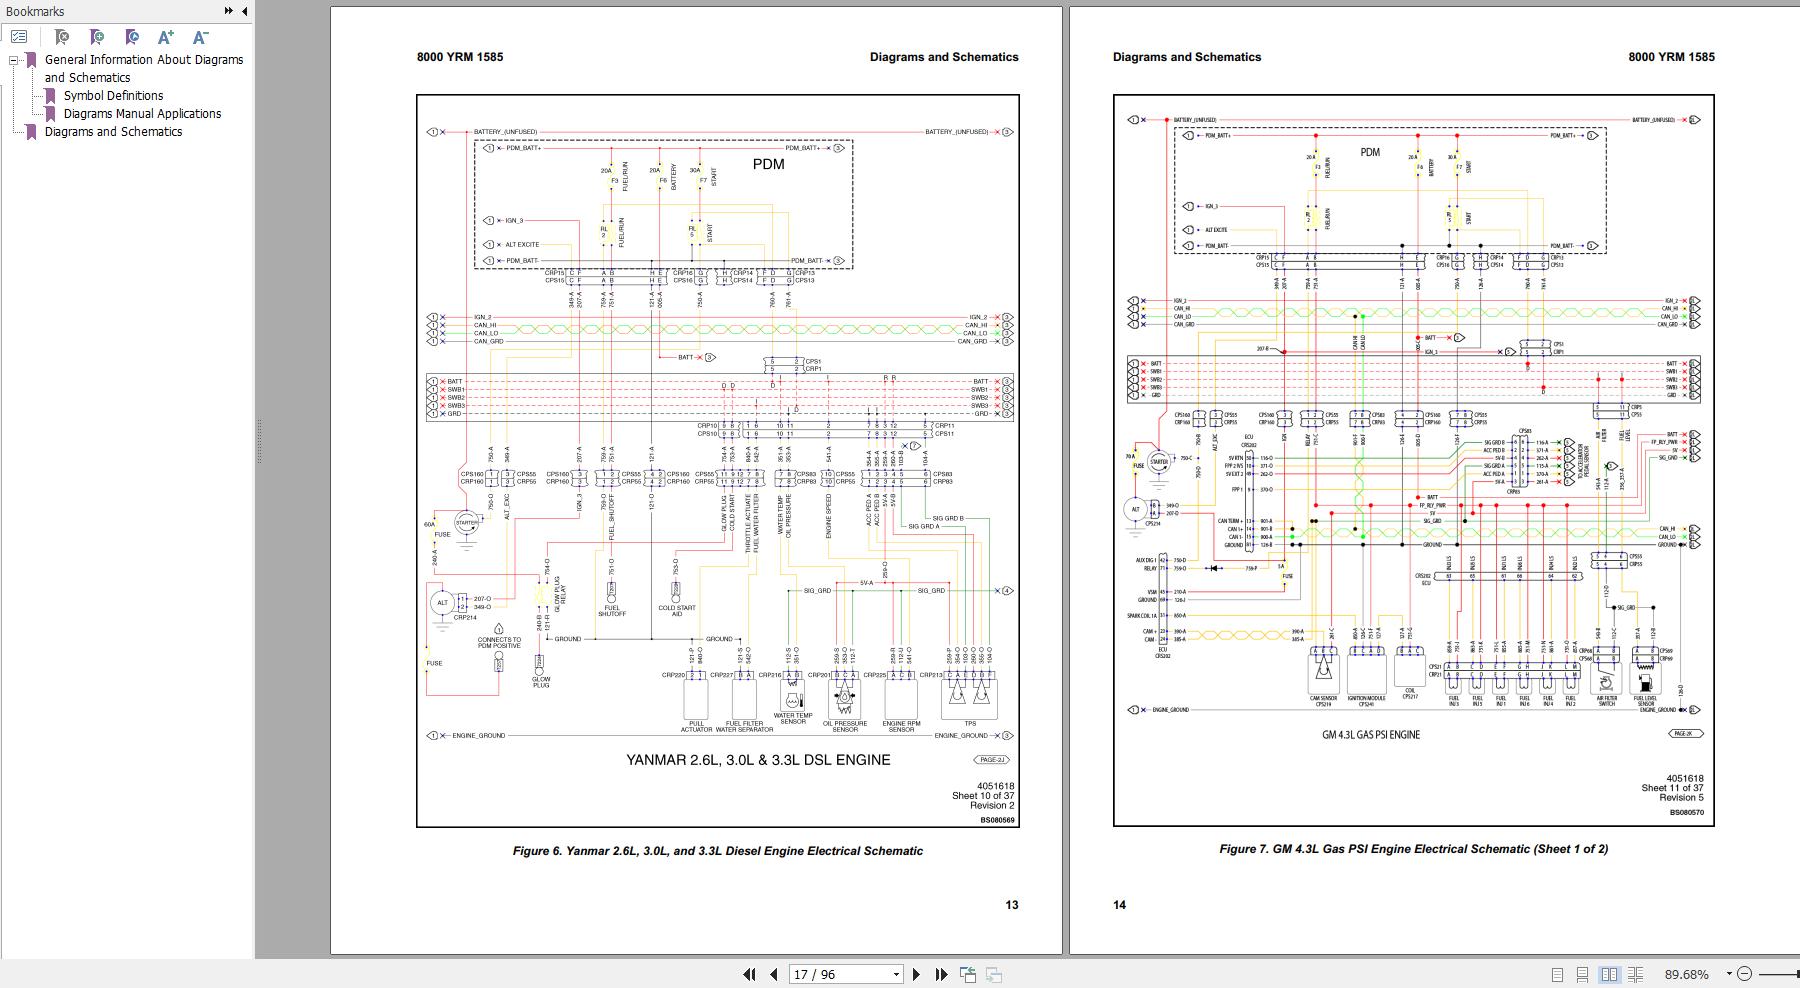The width and height of the screenshot is (1800, 988).
Task: Click the 89.68% zoom value
Action: [x=1686, y=974]
